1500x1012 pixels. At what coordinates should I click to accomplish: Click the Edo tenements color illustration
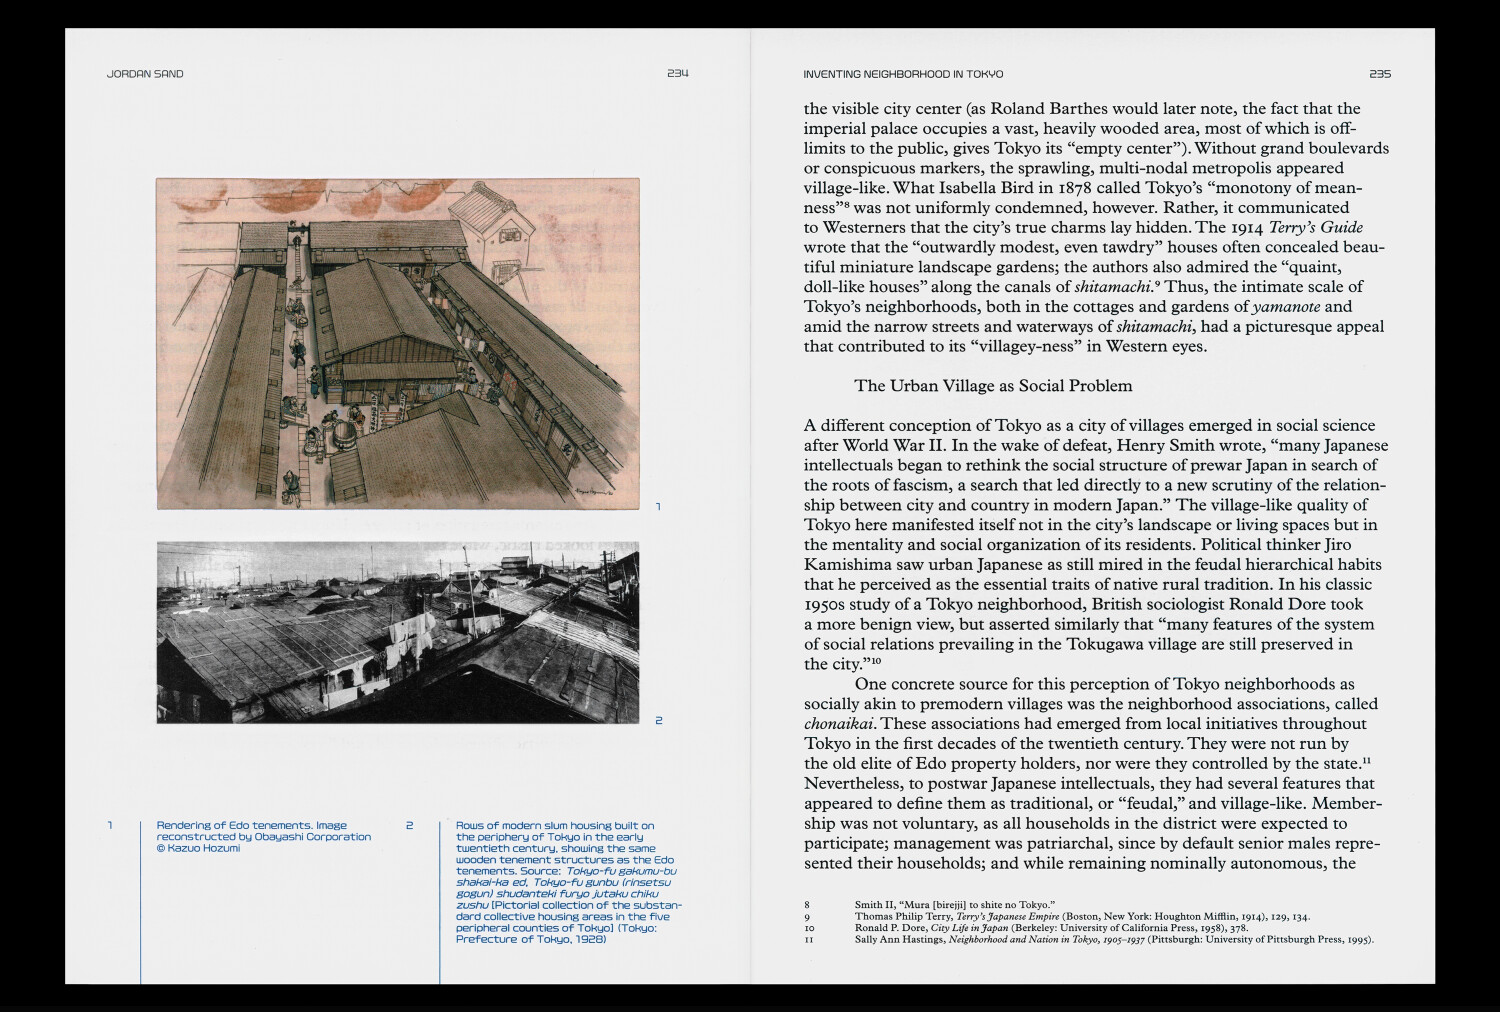click(398, 343)
